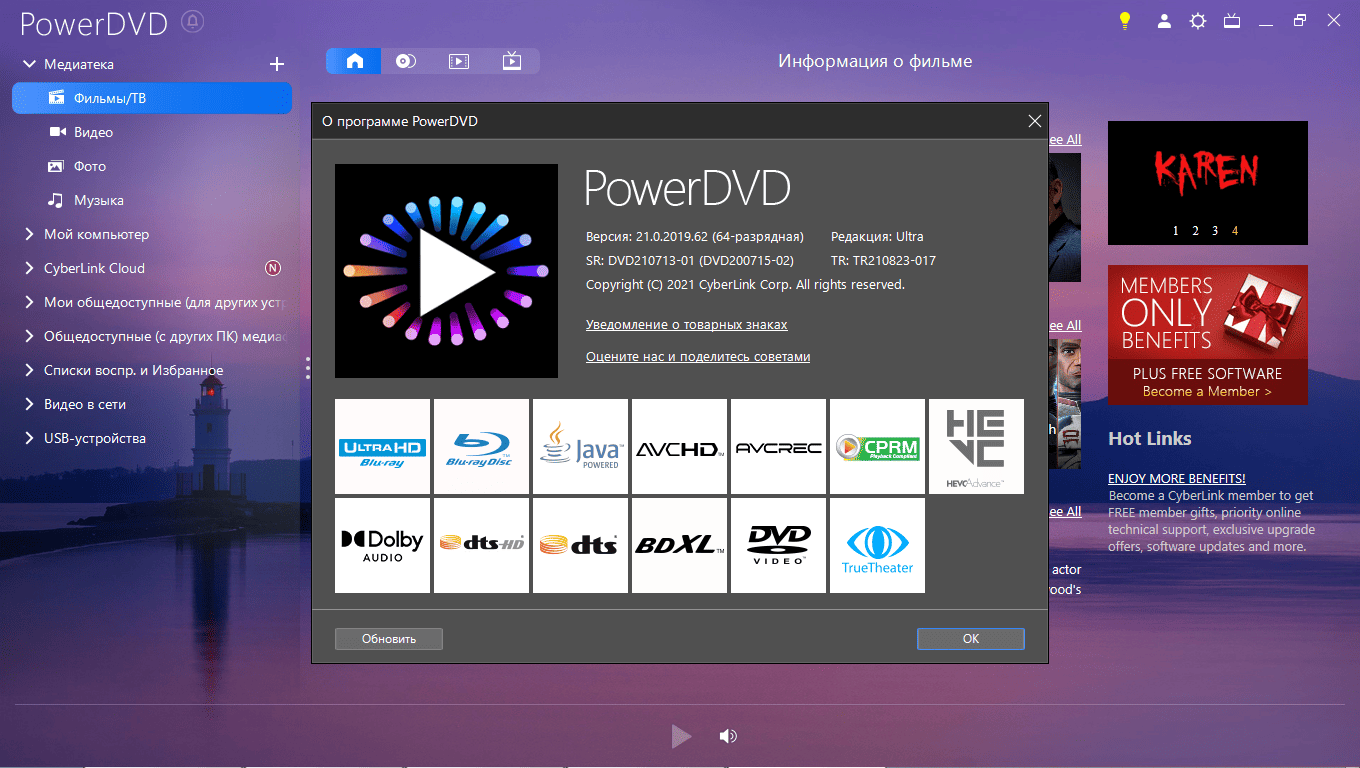Close the О программе PowerDVD dialog
Viewport: 1360px width, 768px height.
click(x=1035, y=121)
